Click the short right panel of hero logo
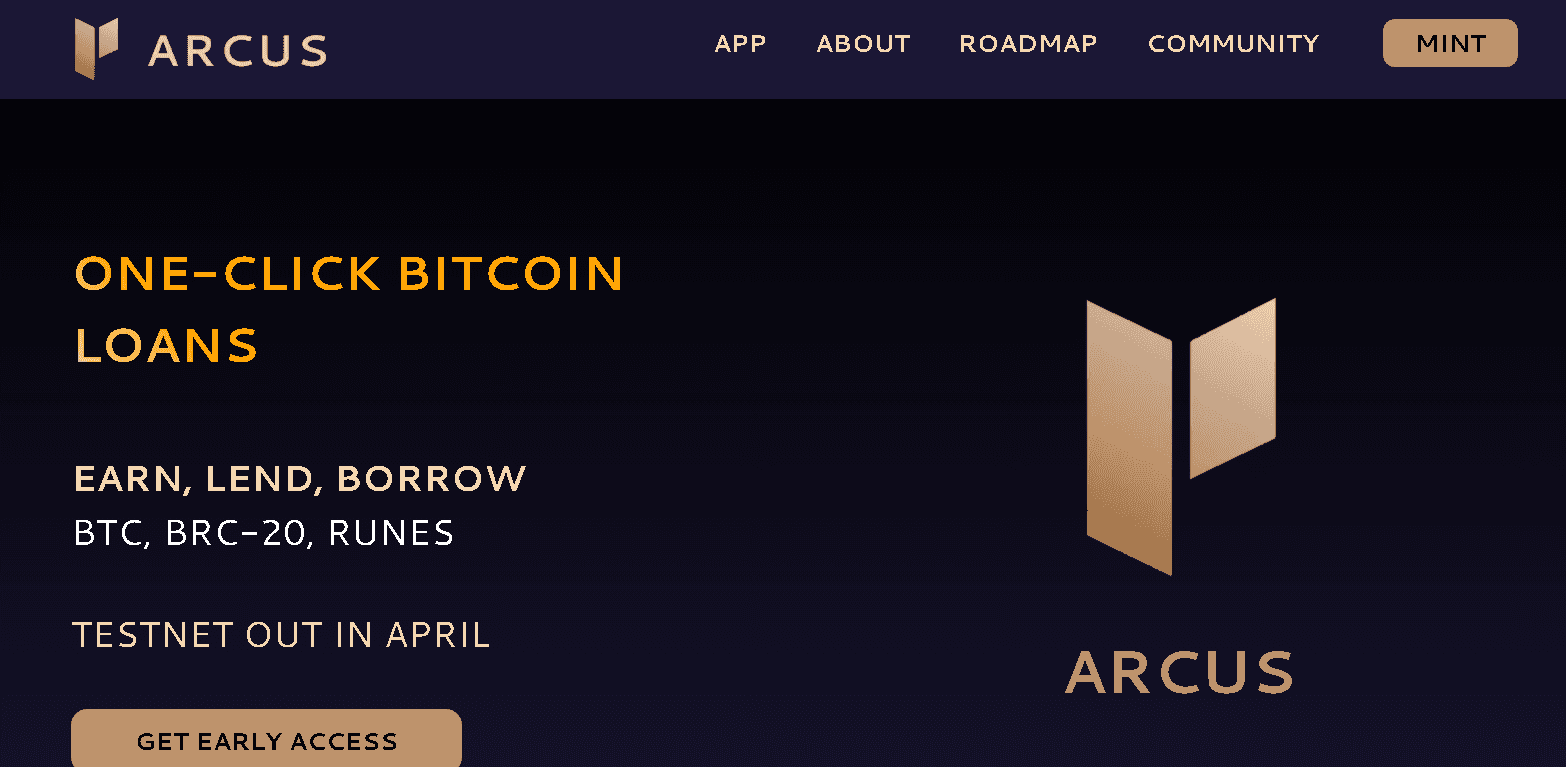The height and width of the screenshot is (767, 1566). [1232, 388]
